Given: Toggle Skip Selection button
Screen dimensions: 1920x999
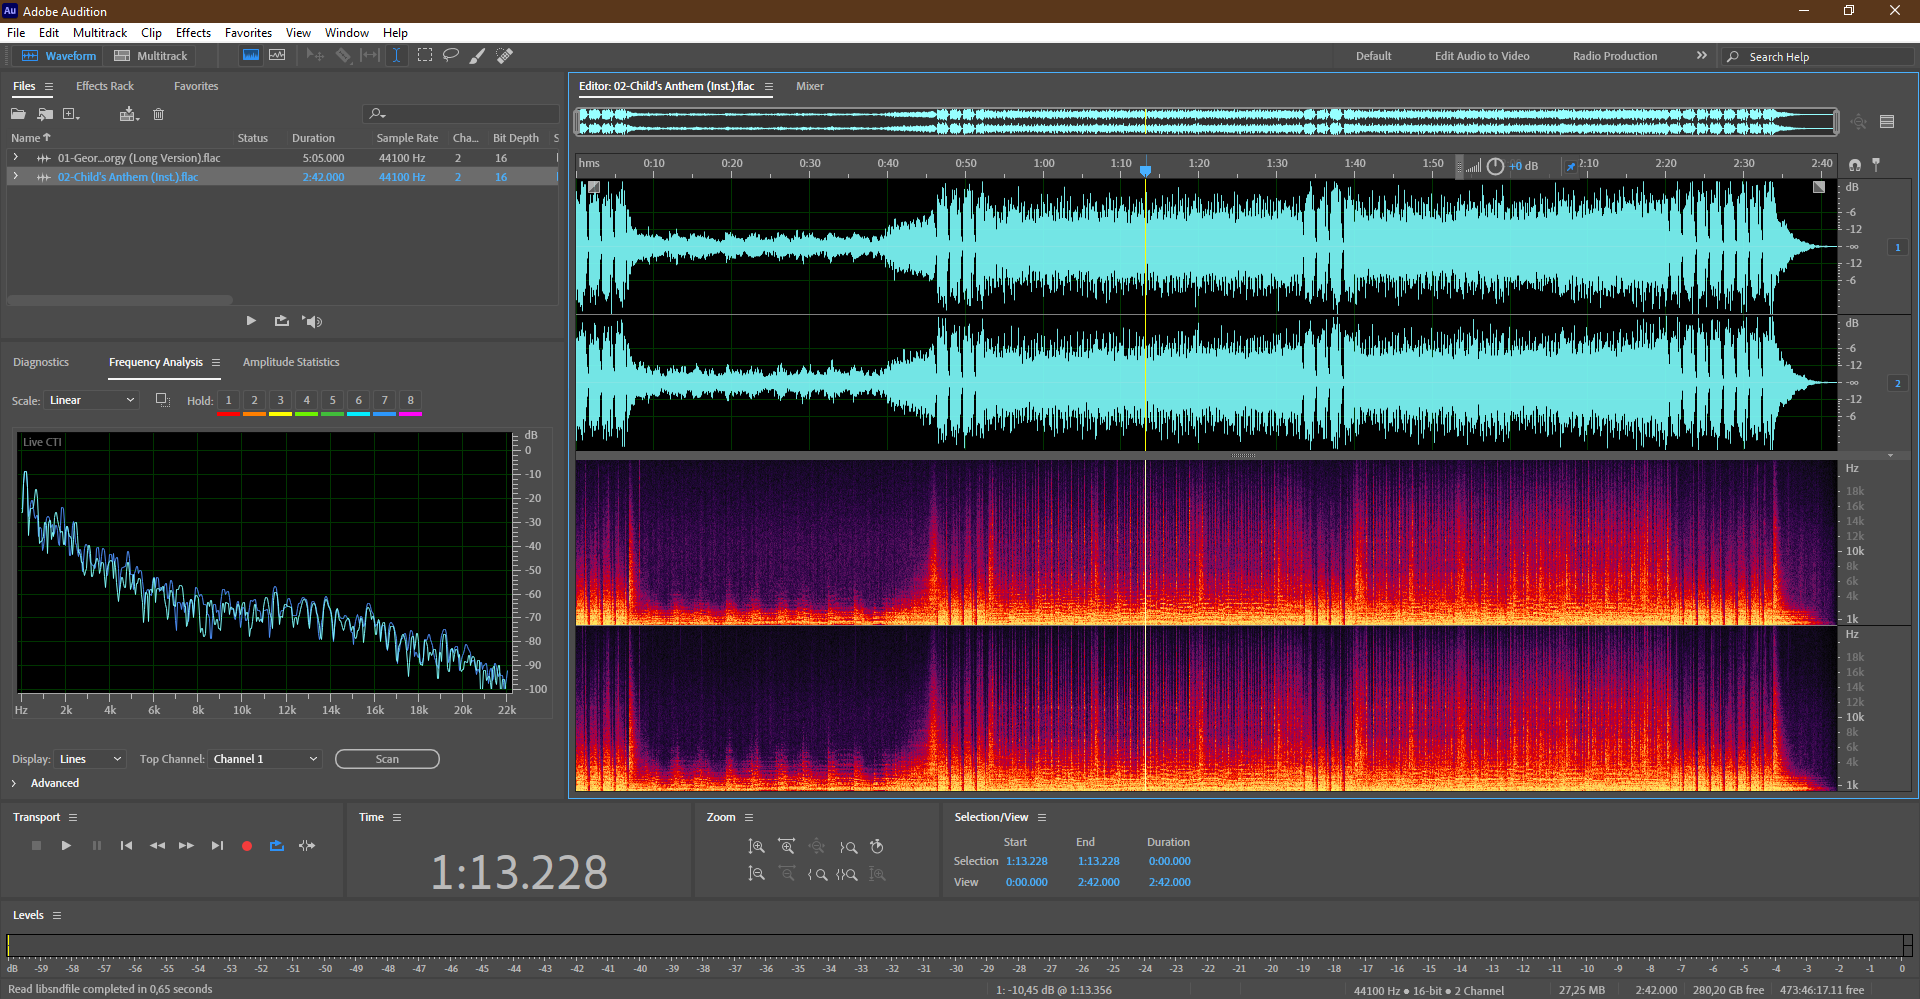Looking at the screenshot, I should [307, 846].
